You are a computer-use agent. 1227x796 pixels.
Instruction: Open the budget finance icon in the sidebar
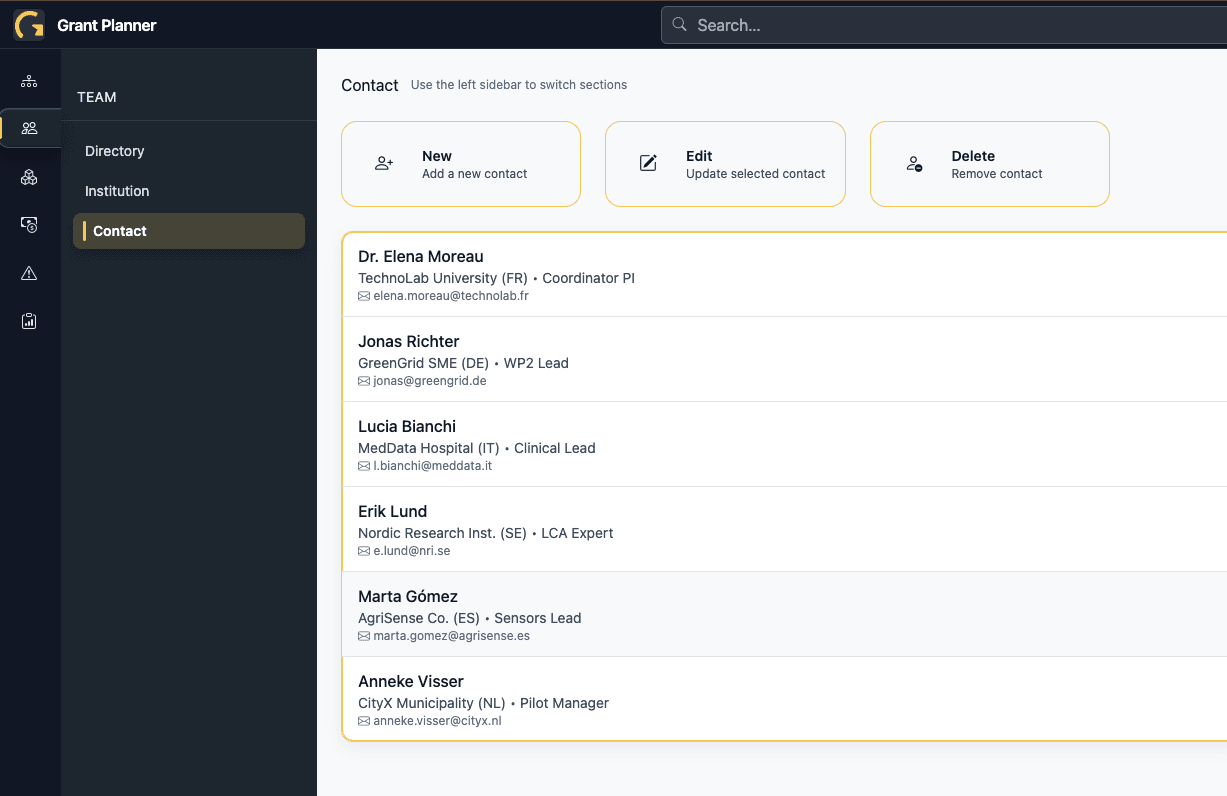(x=30, y=225)
